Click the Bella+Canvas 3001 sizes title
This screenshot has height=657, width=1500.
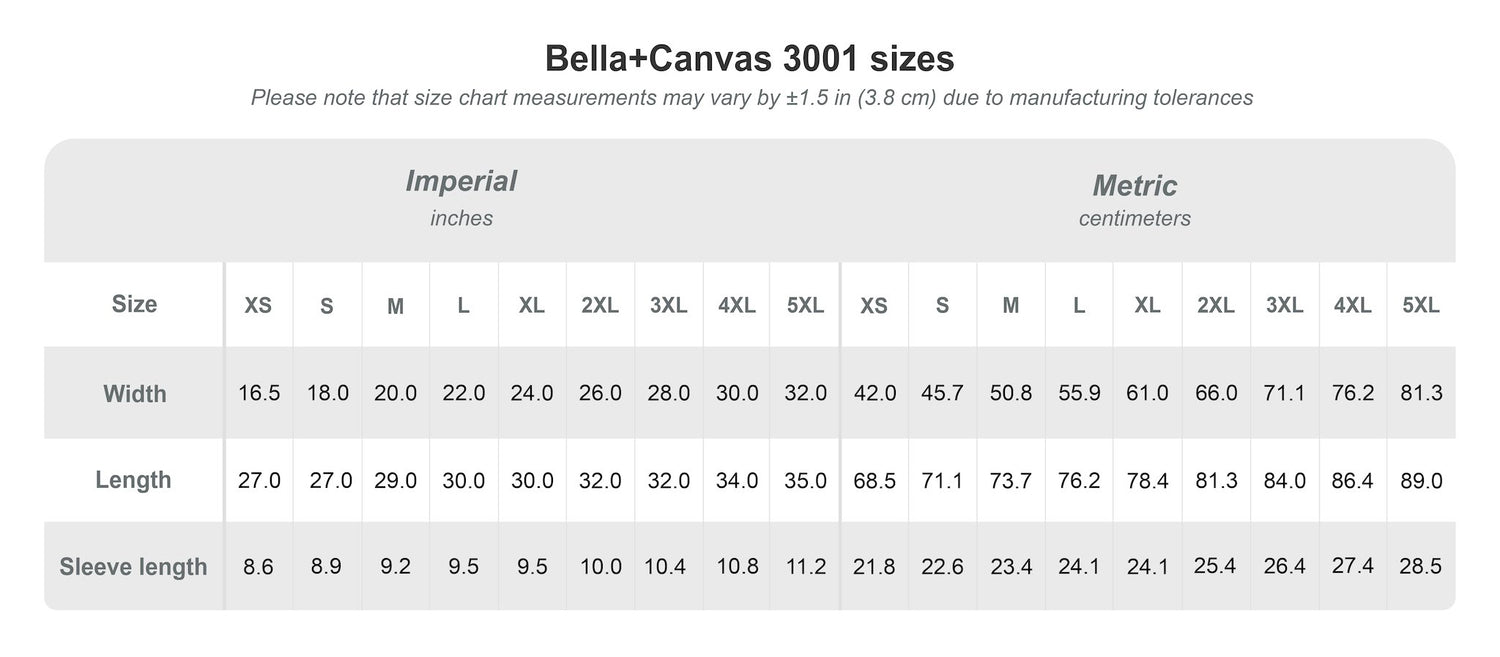click(x=749, y=59)
